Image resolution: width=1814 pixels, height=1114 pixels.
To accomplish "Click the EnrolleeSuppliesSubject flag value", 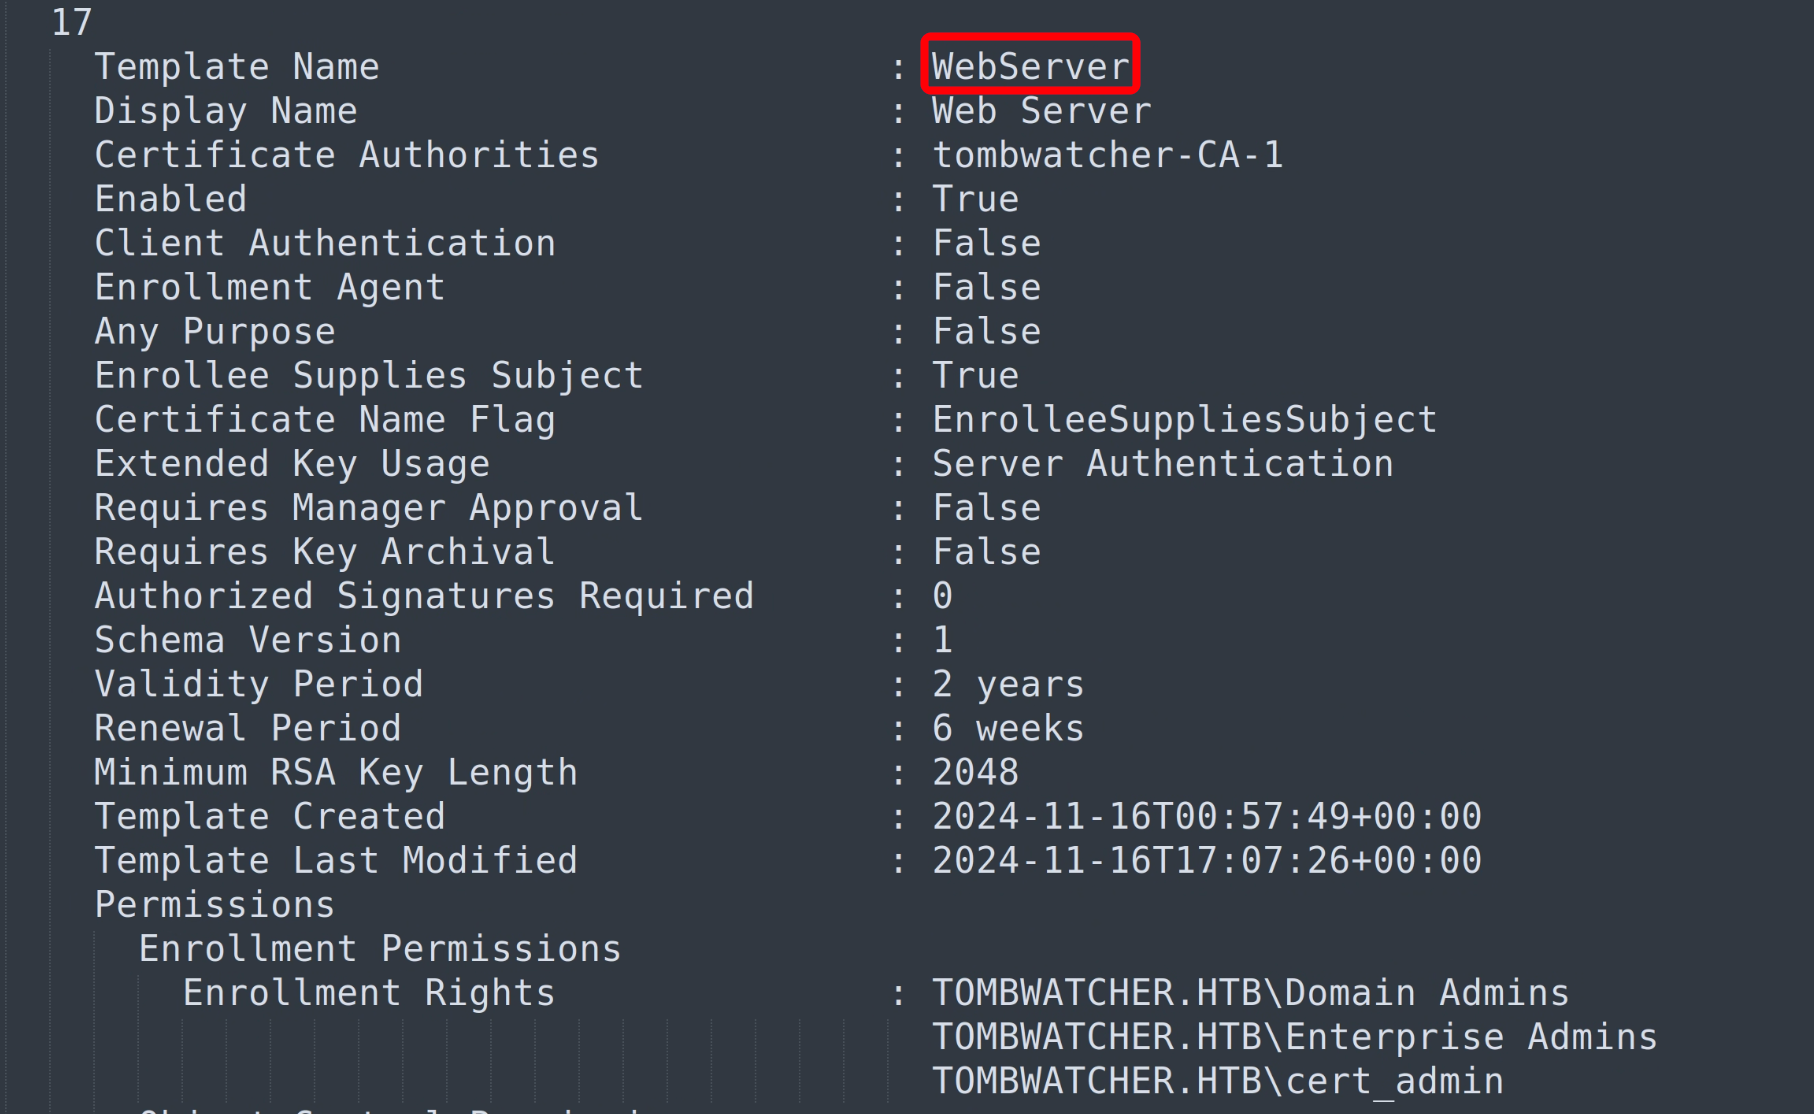I will click(x=1184, y=420).
